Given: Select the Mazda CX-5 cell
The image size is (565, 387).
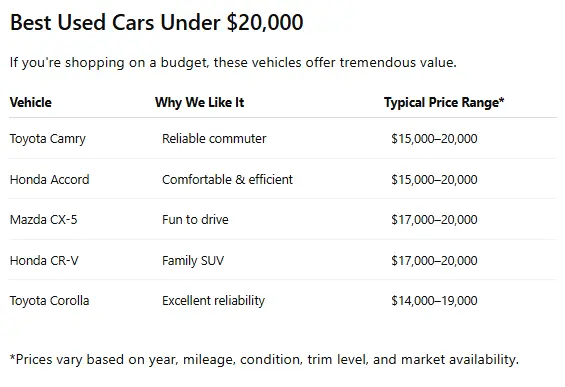Looking at the screenshot, I should [x=44, y=219].
